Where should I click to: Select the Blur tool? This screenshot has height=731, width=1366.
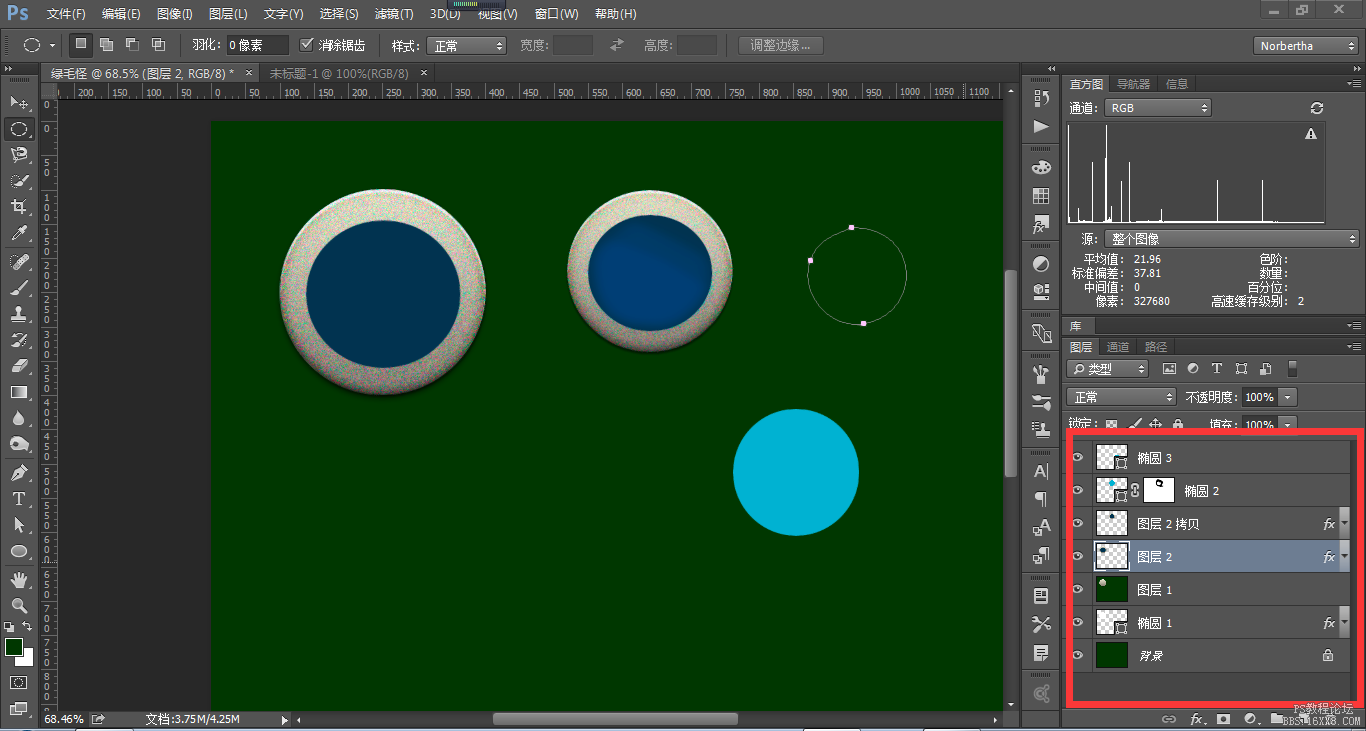click(19, 418)
